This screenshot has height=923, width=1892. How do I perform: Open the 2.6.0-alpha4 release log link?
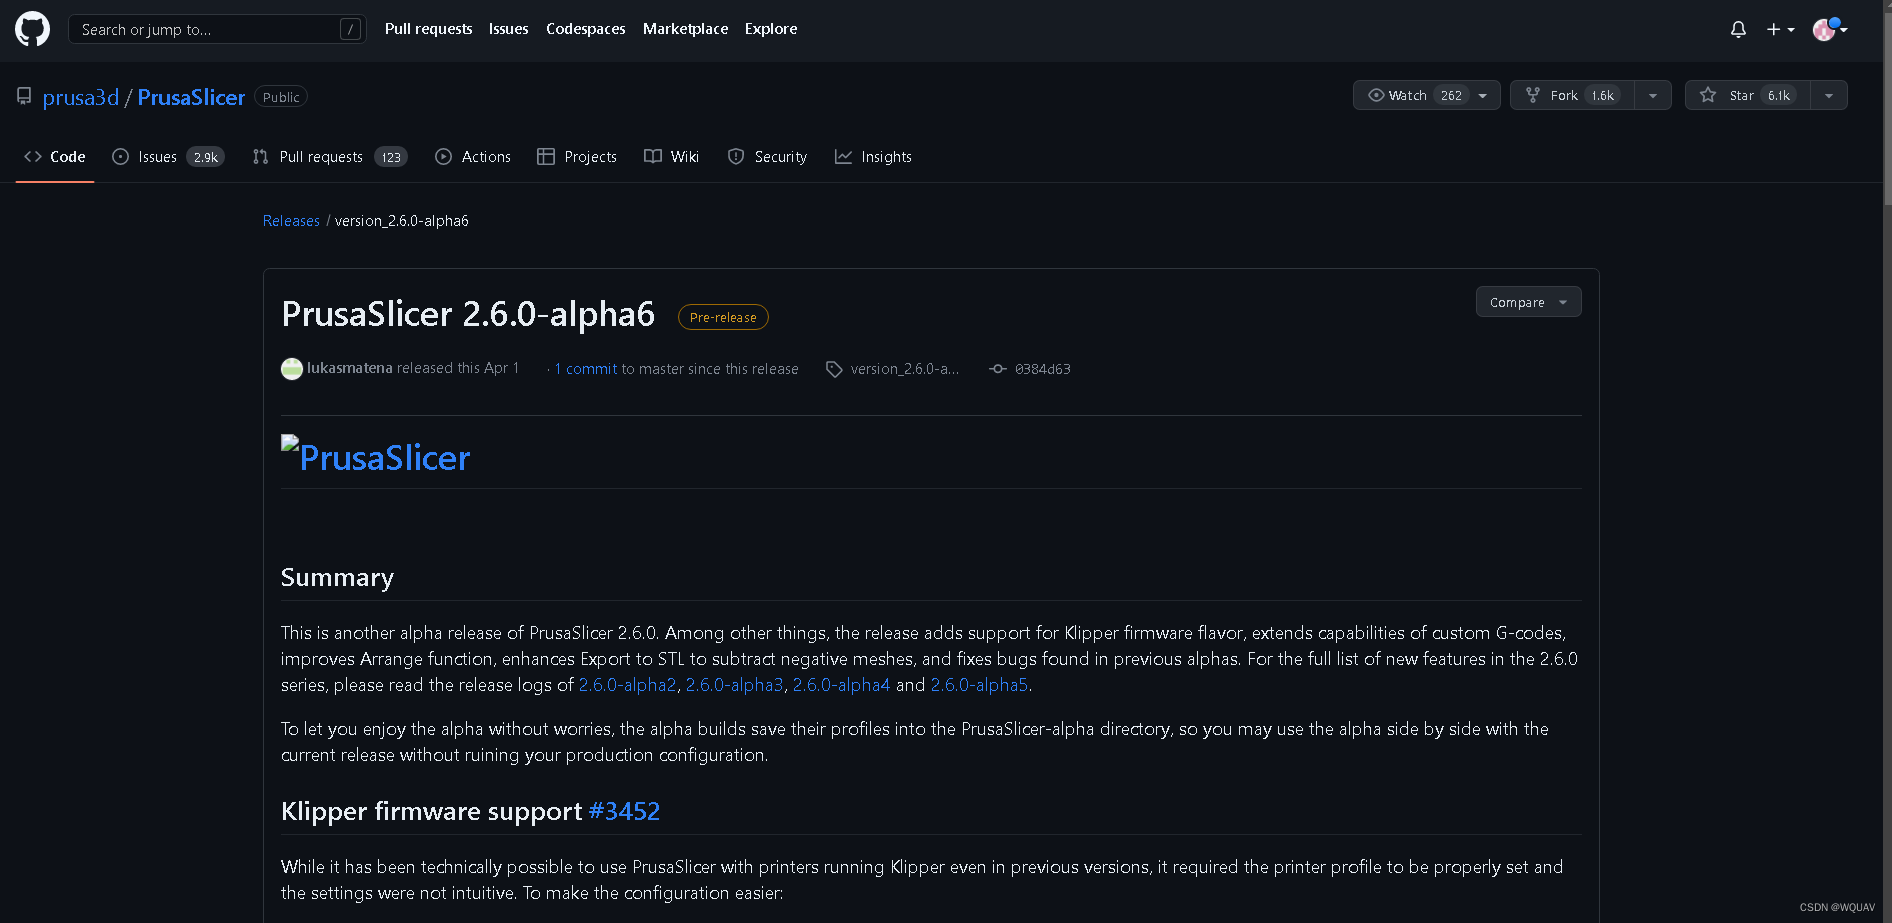point(841,685)
